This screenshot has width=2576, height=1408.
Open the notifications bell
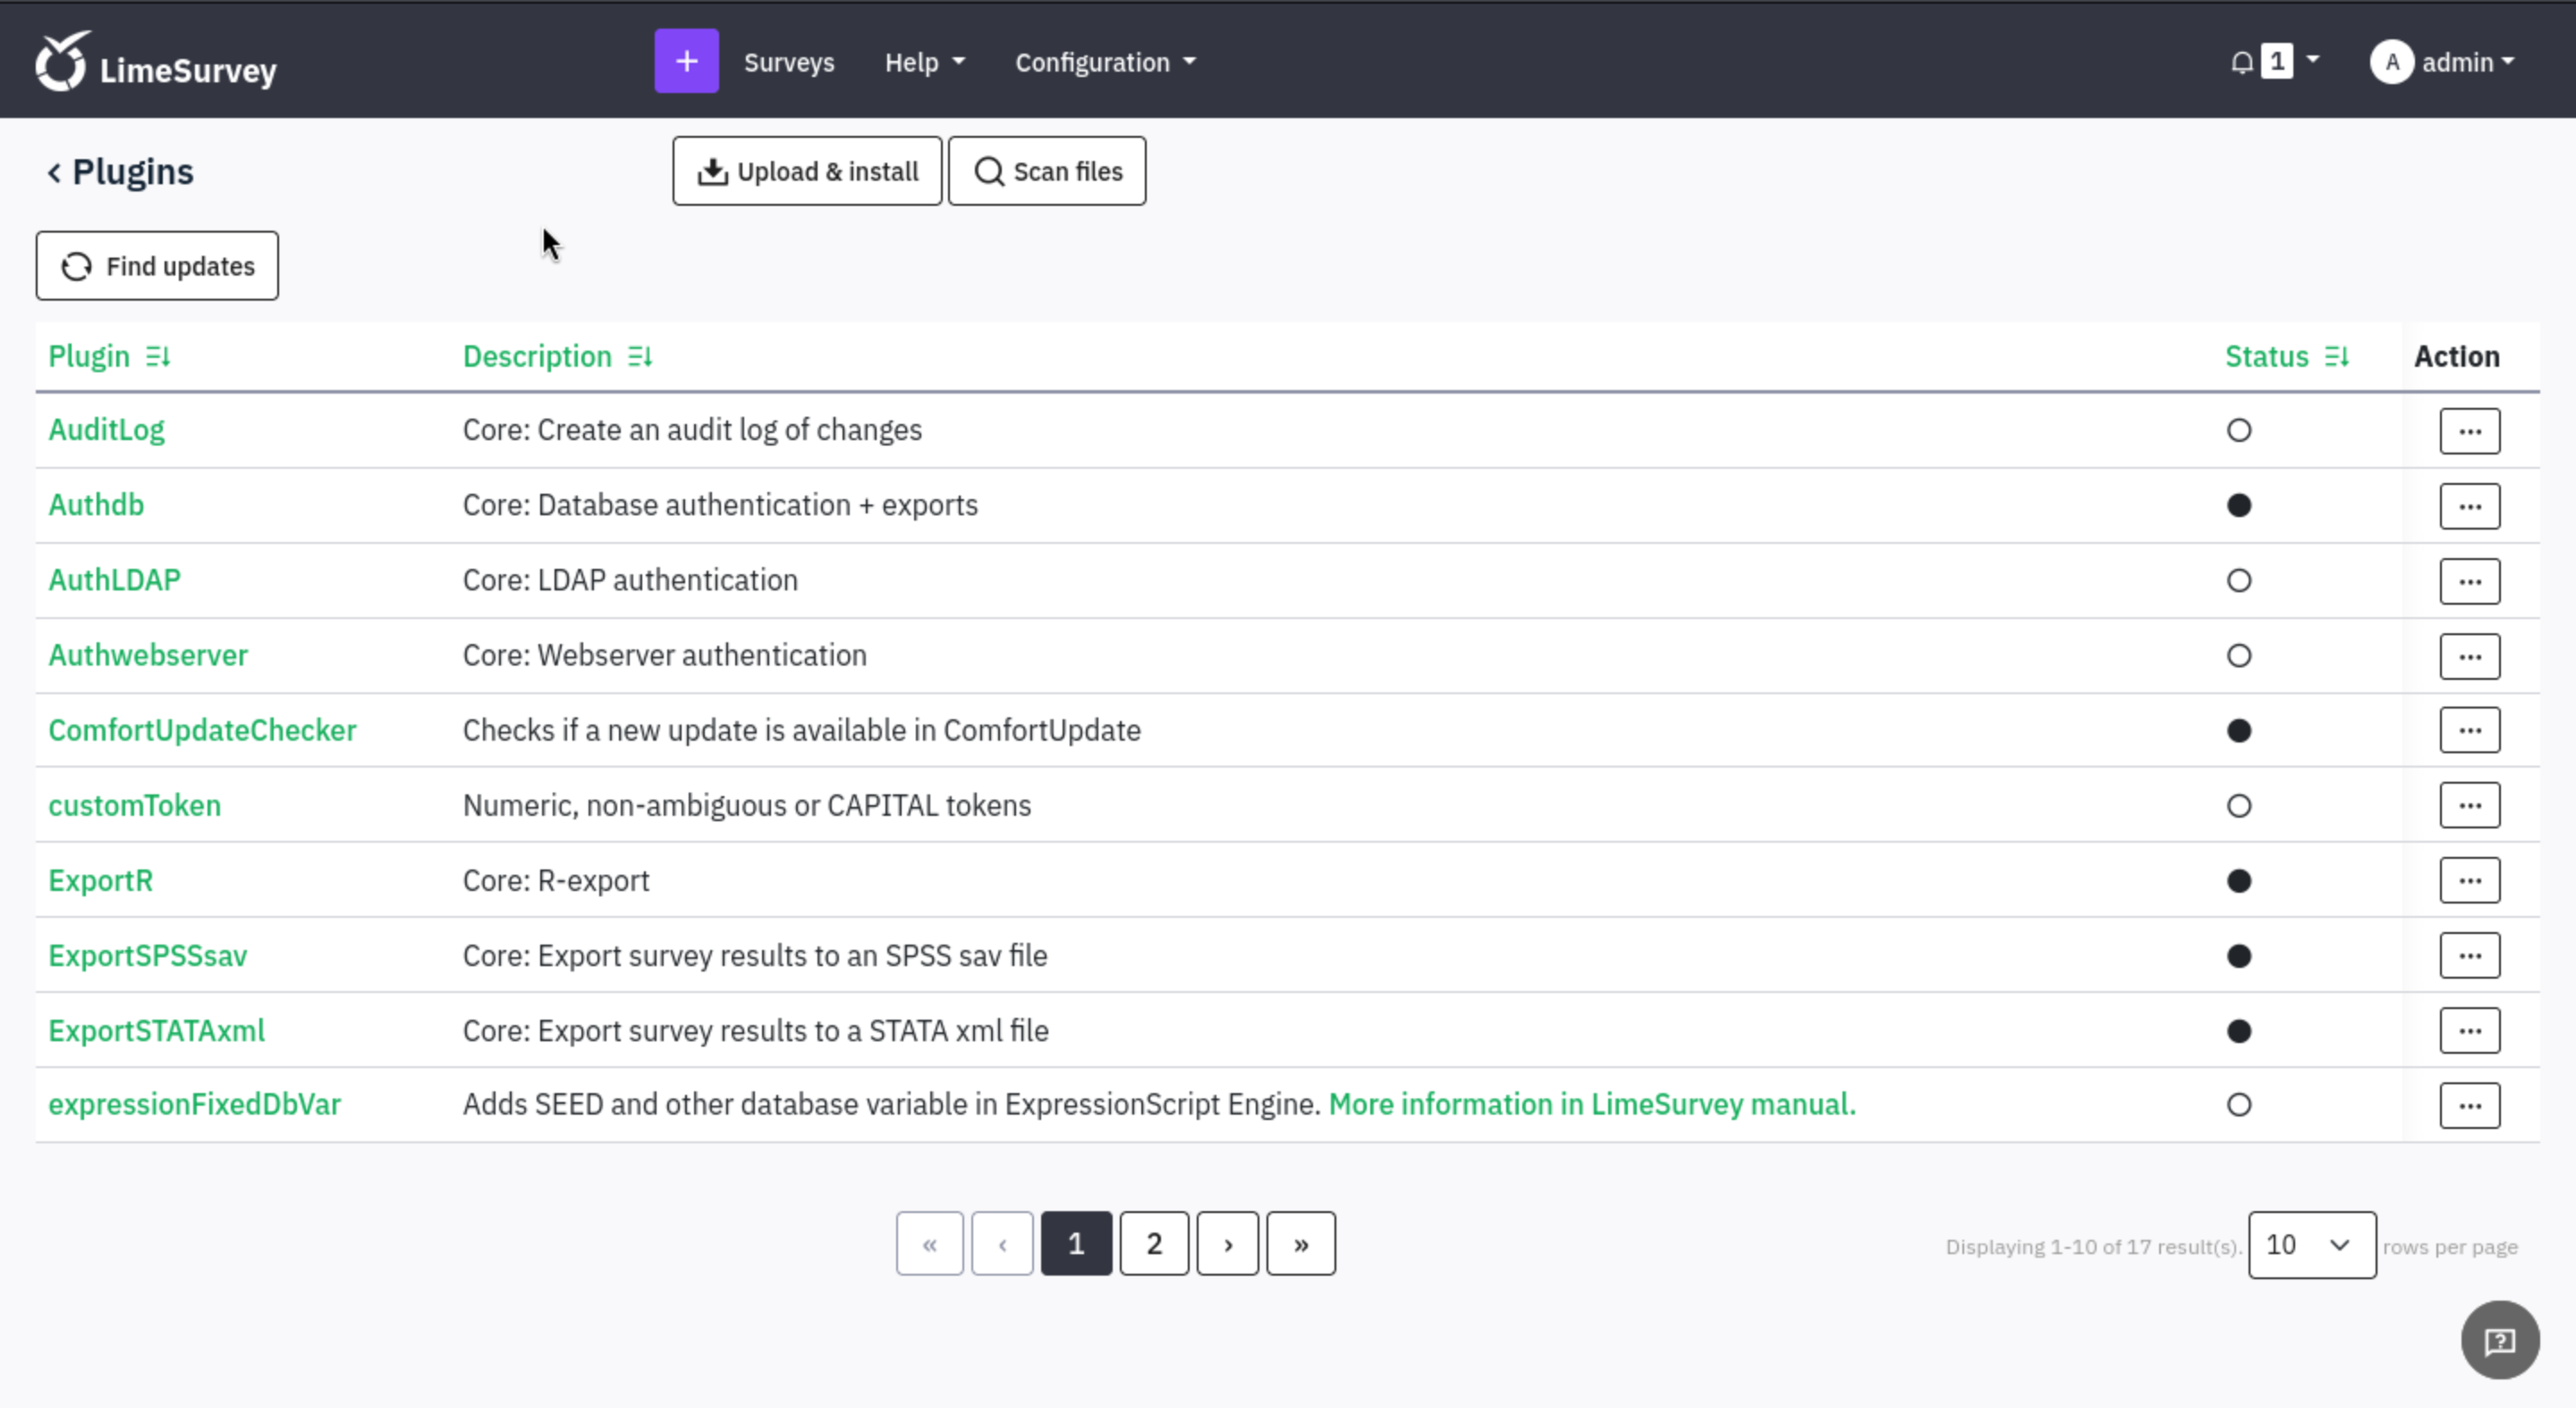click(x=2241, y=62)
